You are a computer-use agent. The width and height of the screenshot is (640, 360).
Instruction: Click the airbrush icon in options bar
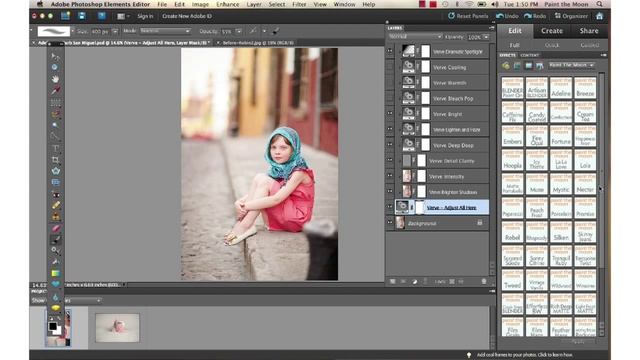coord(276,31)
